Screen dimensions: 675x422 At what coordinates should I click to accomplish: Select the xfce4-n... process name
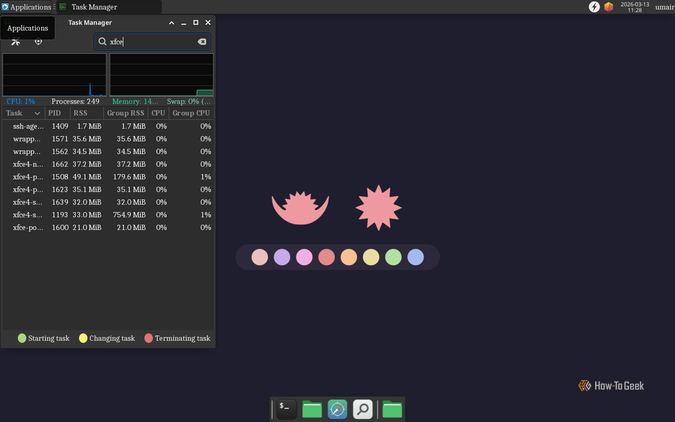28,164
